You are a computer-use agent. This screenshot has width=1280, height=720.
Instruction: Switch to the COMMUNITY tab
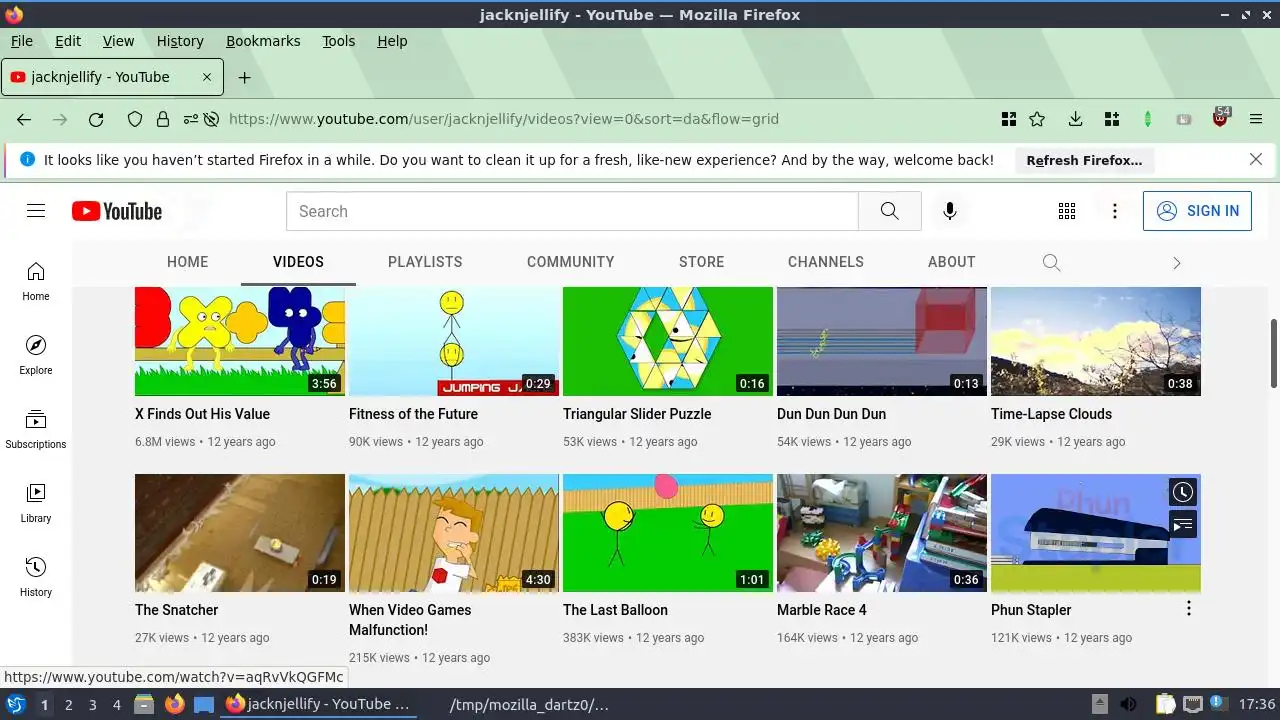tap(570, 262)
